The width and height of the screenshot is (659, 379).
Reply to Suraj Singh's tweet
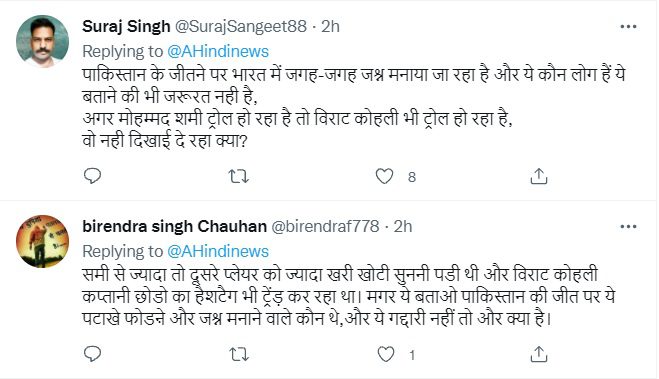coord(92,176)
